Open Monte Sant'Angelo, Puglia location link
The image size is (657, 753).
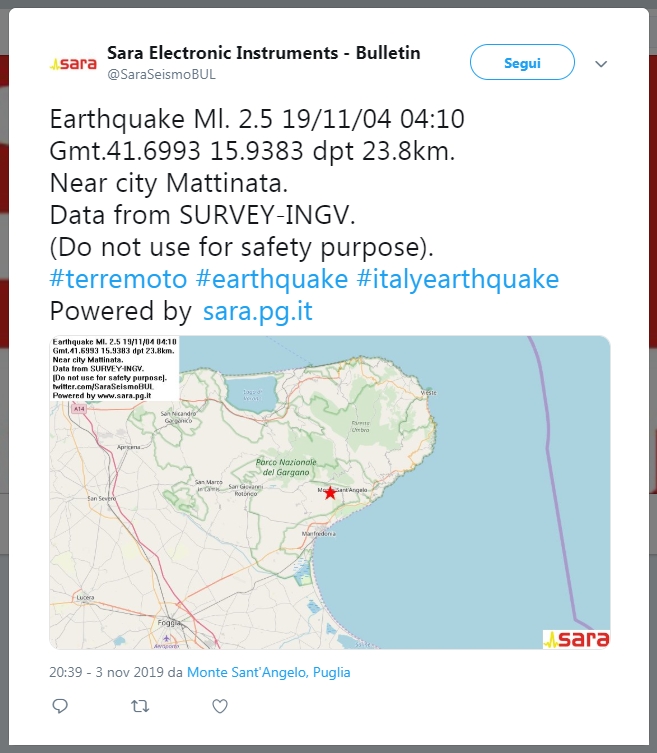click(x=268, y=672)
